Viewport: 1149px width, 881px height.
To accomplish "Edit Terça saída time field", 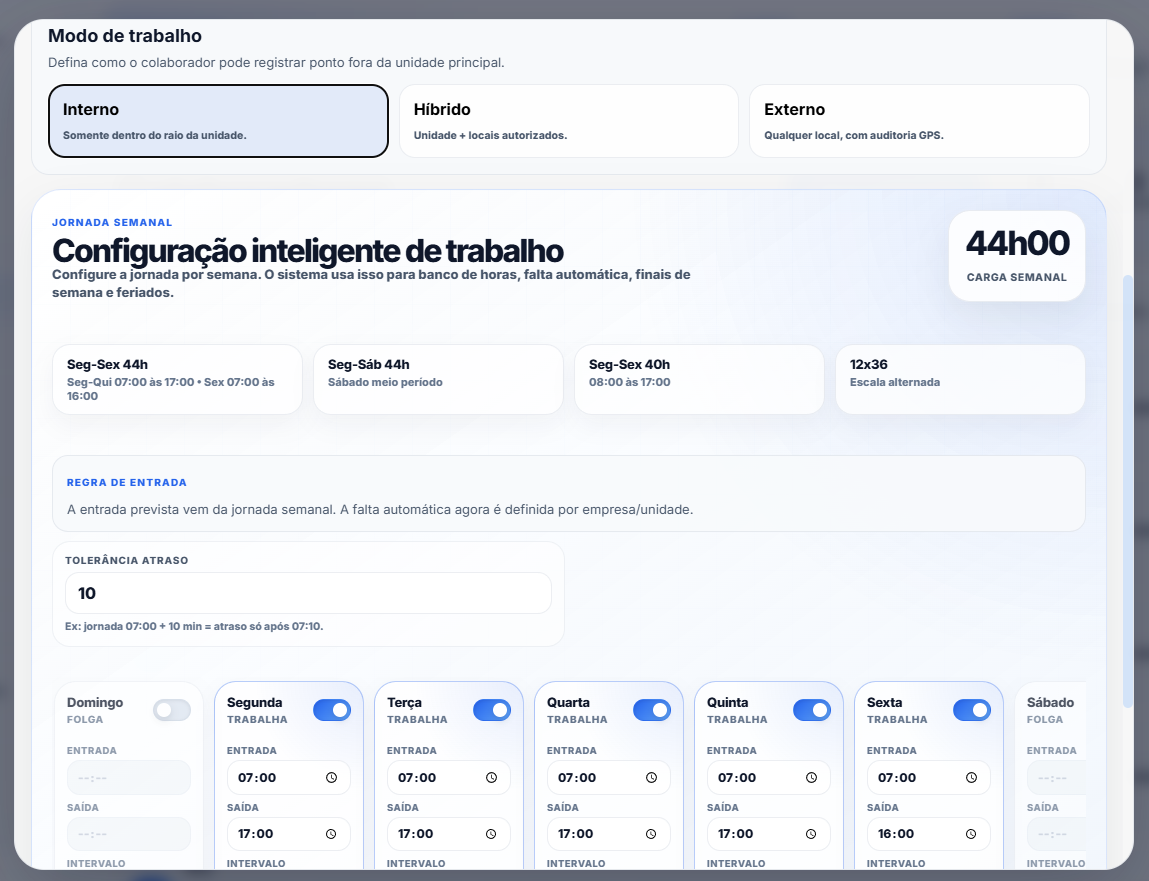I will (x=448, y=834).
